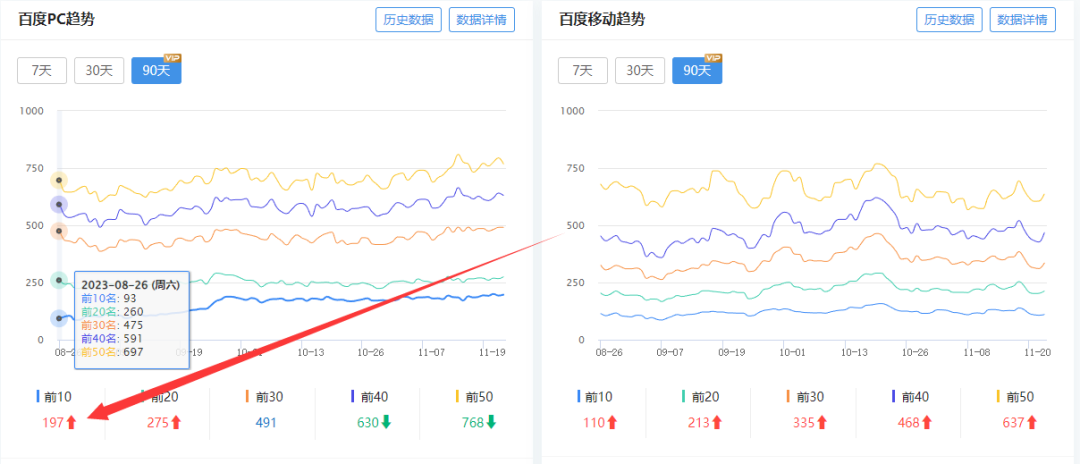Toggle 前20 series in mobile legend
This screenshot has width=1080, height=464.
(x=698, y=397)
